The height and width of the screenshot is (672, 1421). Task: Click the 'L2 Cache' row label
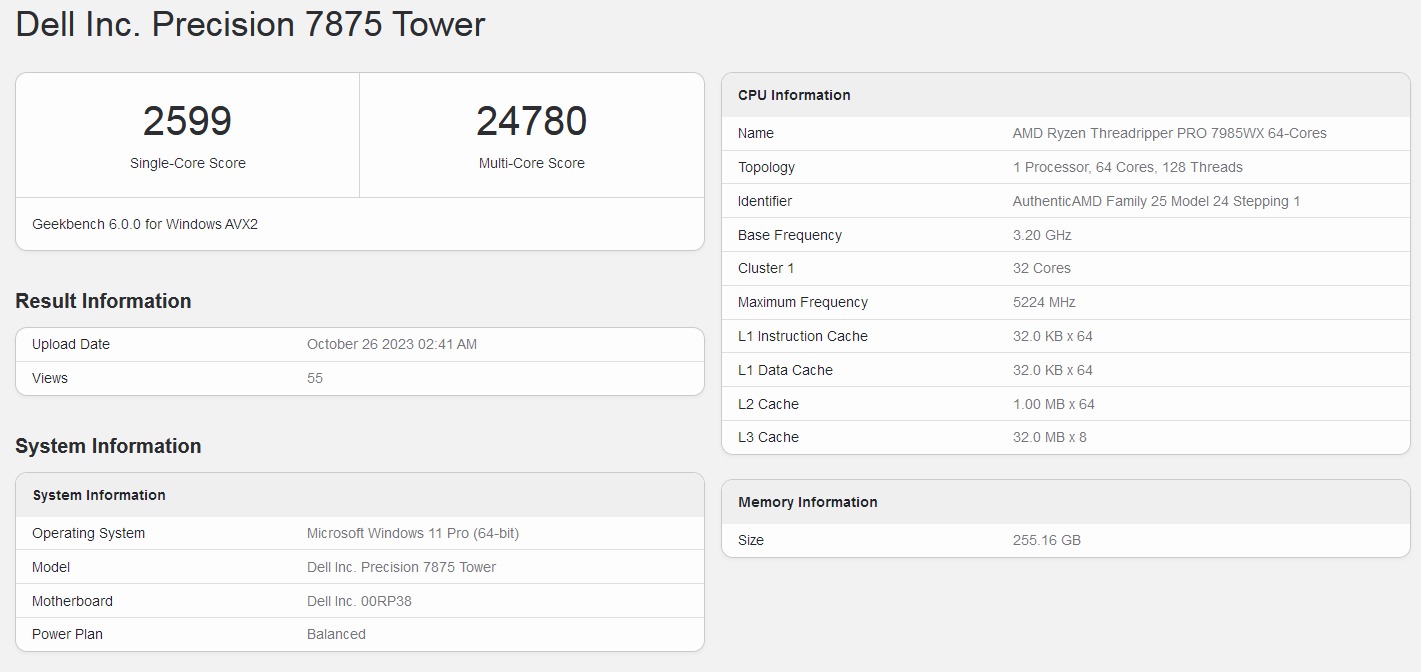click(x=768, y=404)
